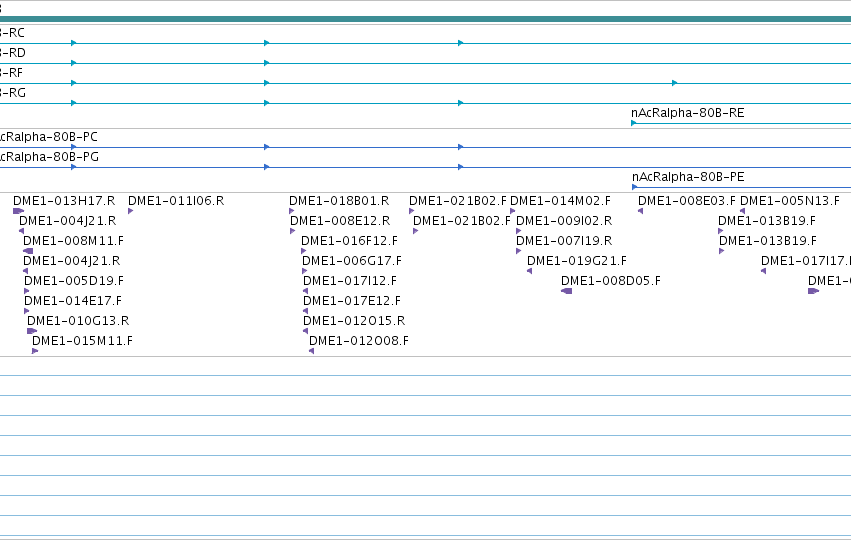The height and width of the screenshot is (540, 851).
Task: Choose the DME1-009I02.R label
Action: click(x=564, y=221)
